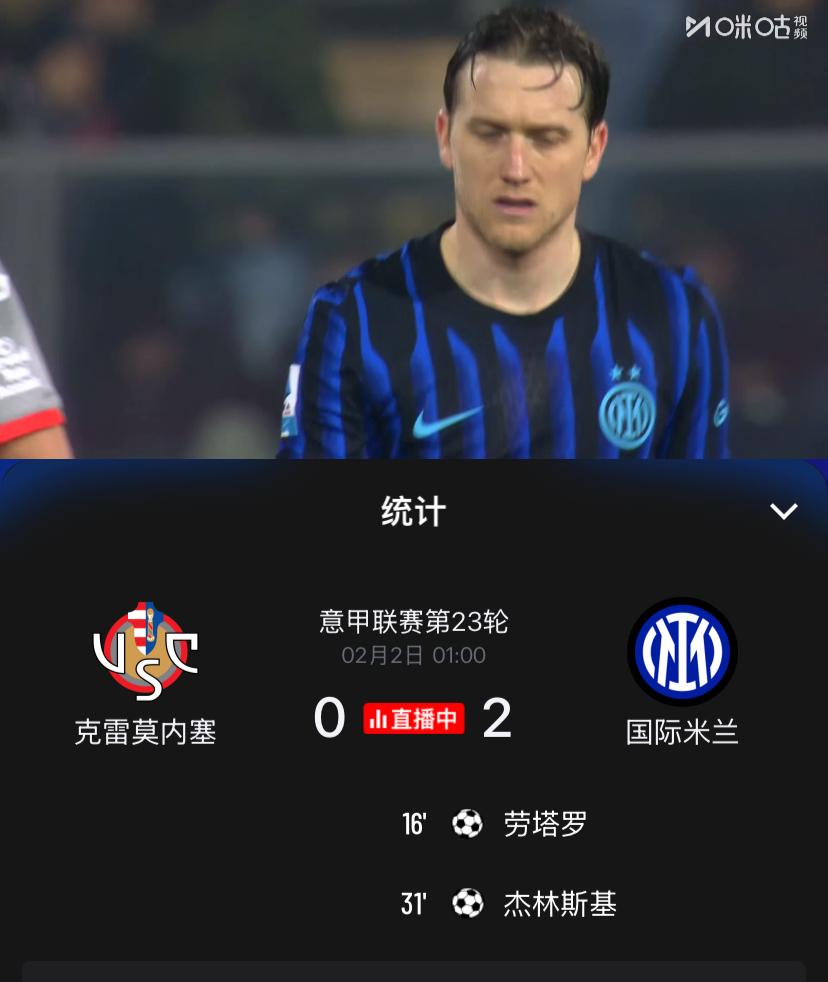Tap the 国际米兰 team name
828x982 pixels.
click(x=682, y=732)
